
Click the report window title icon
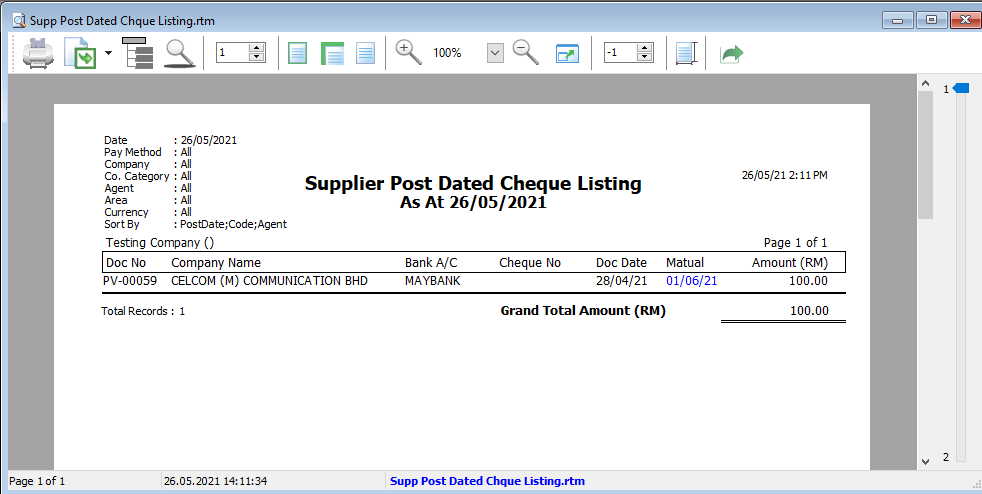coord(19,20)
